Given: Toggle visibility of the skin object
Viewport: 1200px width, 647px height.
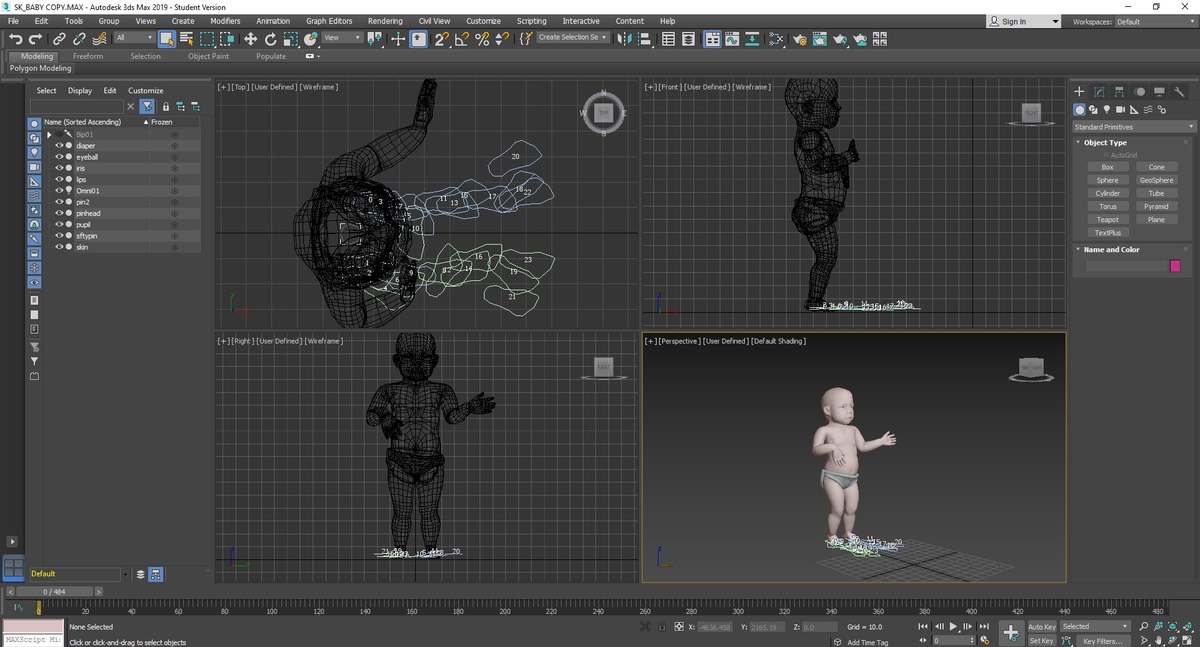Looking at the screenshot, I should (59, 247).
